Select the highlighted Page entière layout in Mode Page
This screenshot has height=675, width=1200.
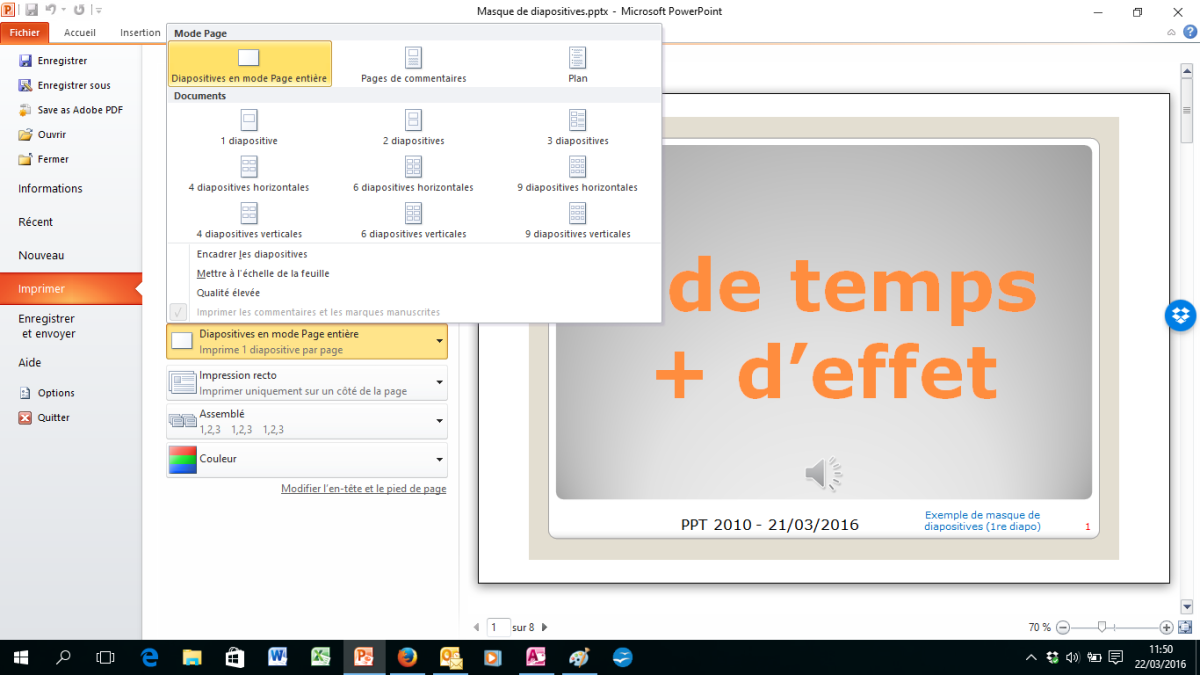[249, 64]
